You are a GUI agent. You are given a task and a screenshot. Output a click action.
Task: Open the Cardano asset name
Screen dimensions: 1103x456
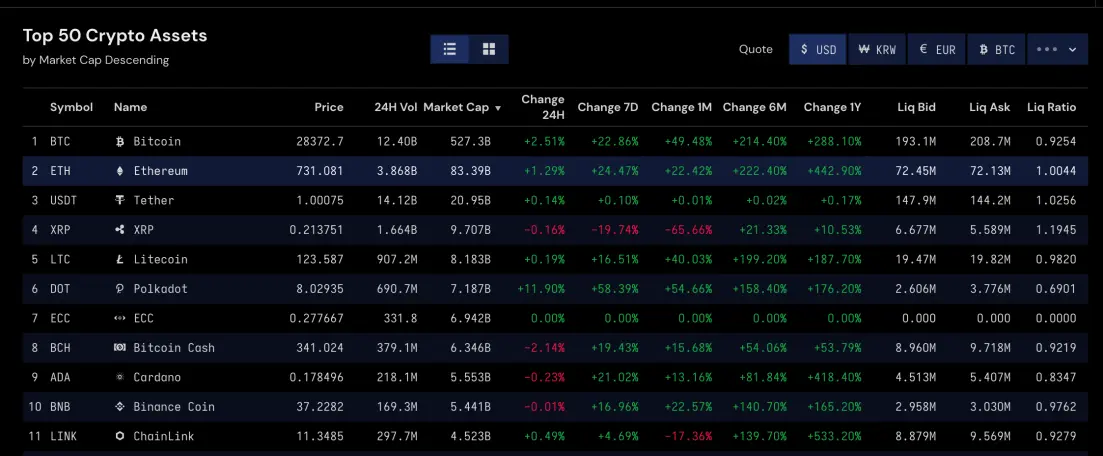157,378
